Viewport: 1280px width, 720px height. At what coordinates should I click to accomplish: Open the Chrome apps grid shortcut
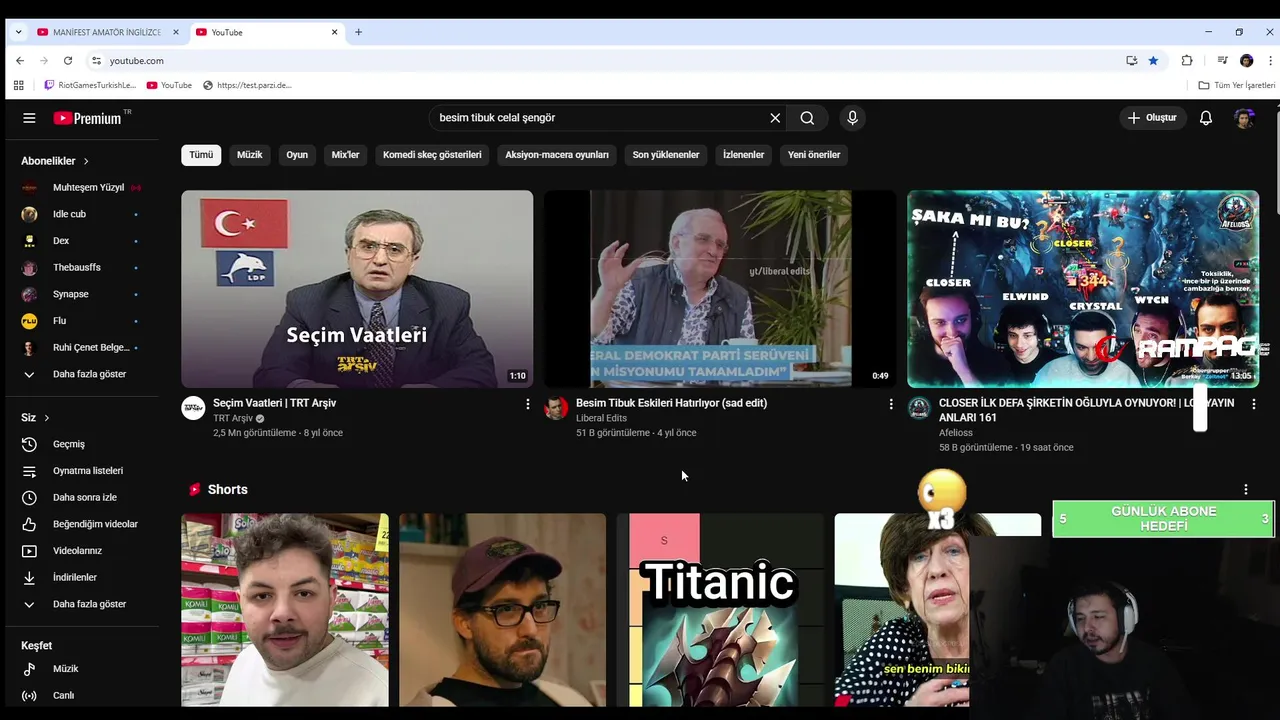[x=18, y=85]
